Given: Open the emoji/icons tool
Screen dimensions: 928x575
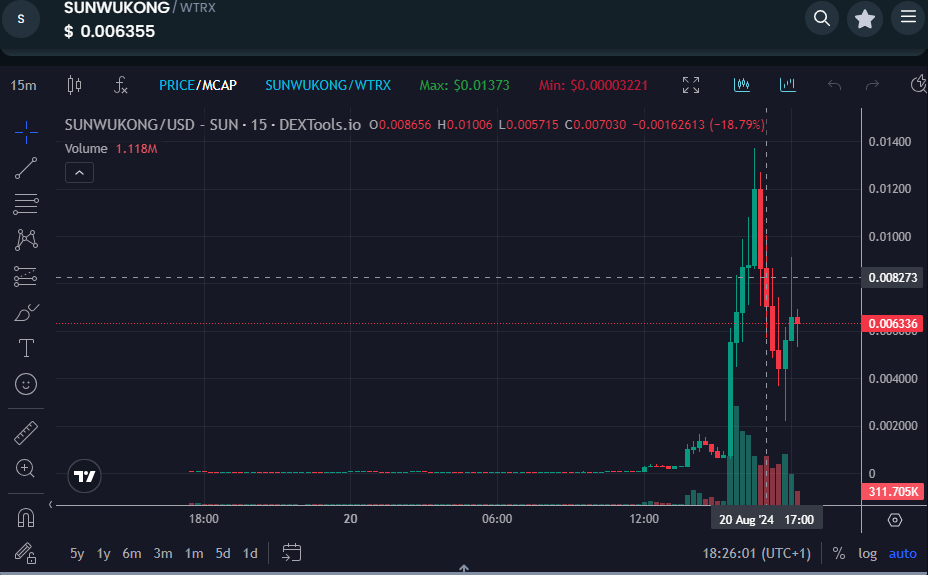Looking at the screenshot, I should [x=26, y=385].
